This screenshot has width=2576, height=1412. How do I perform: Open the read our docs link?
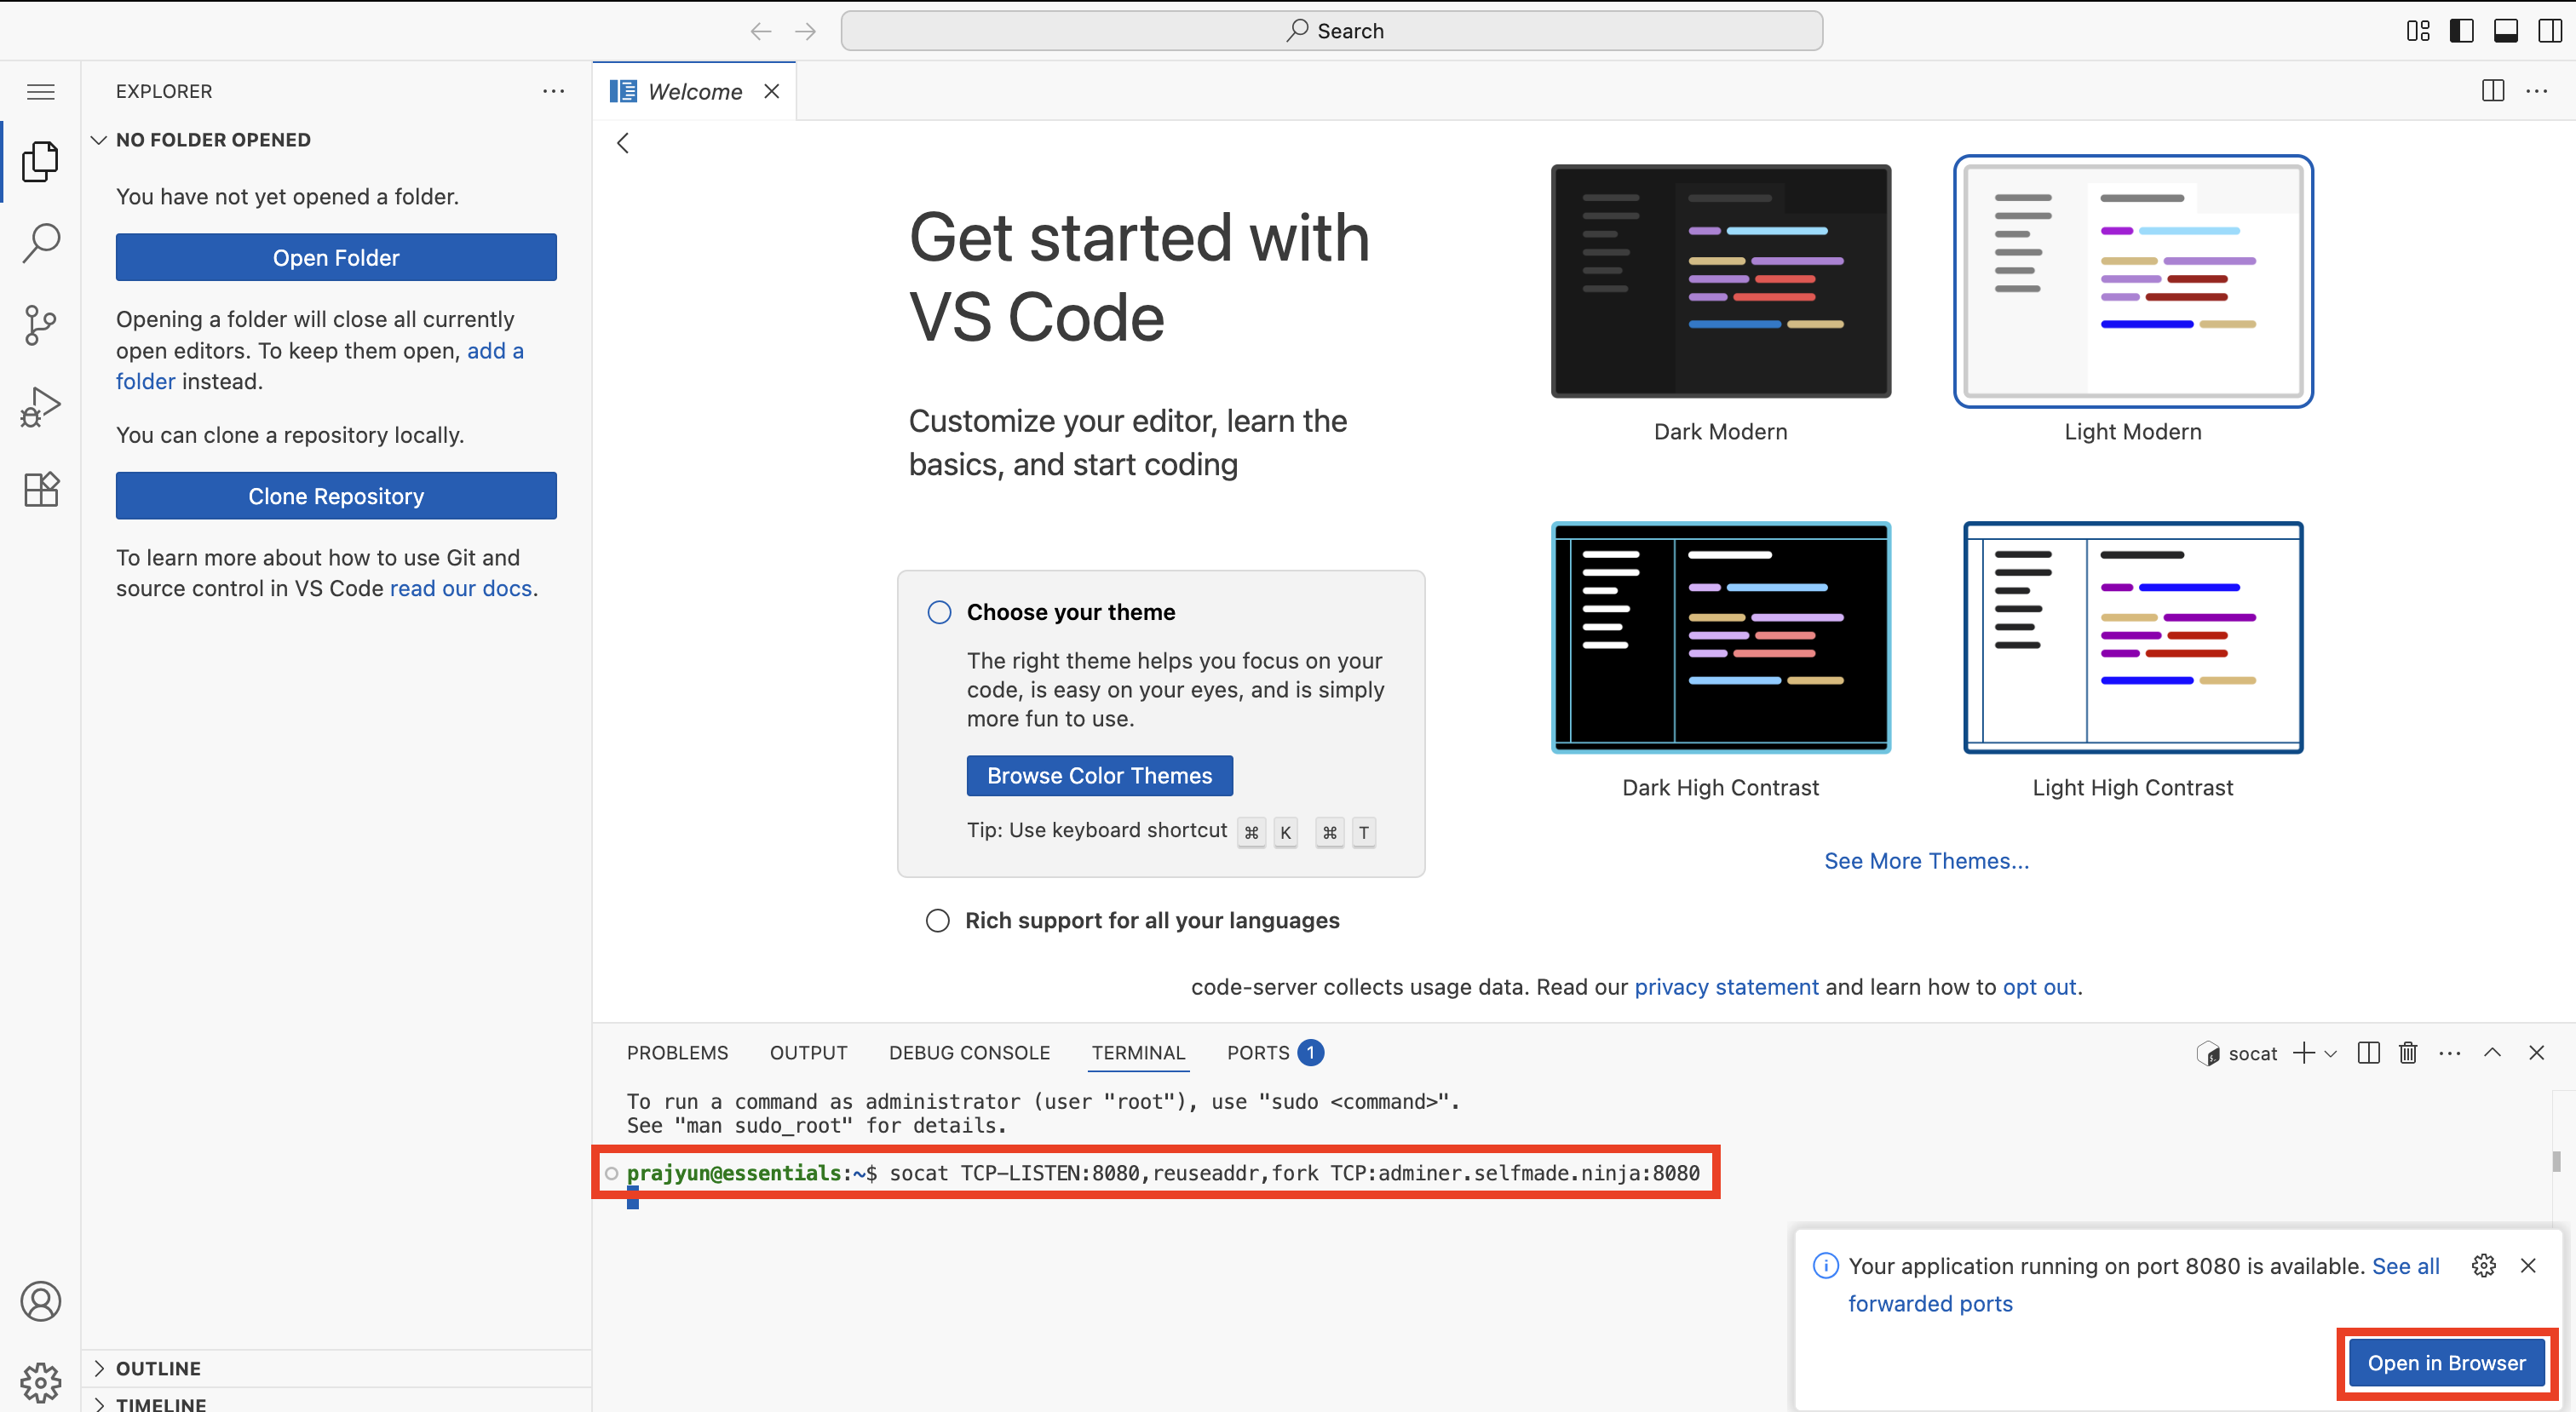(x=461, y=589)
